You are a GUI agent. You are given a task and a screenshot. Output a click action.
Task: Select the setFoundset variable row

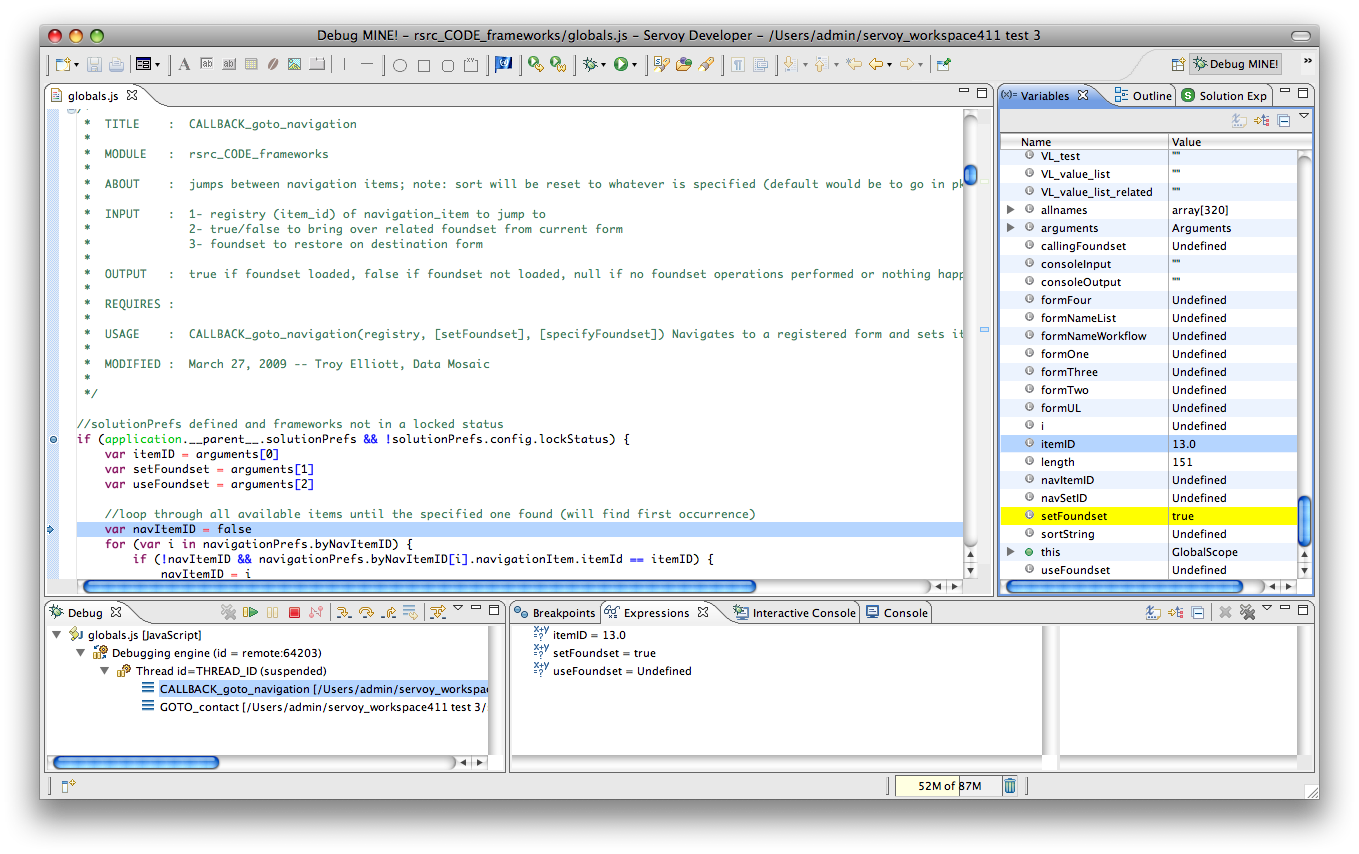1148,516
